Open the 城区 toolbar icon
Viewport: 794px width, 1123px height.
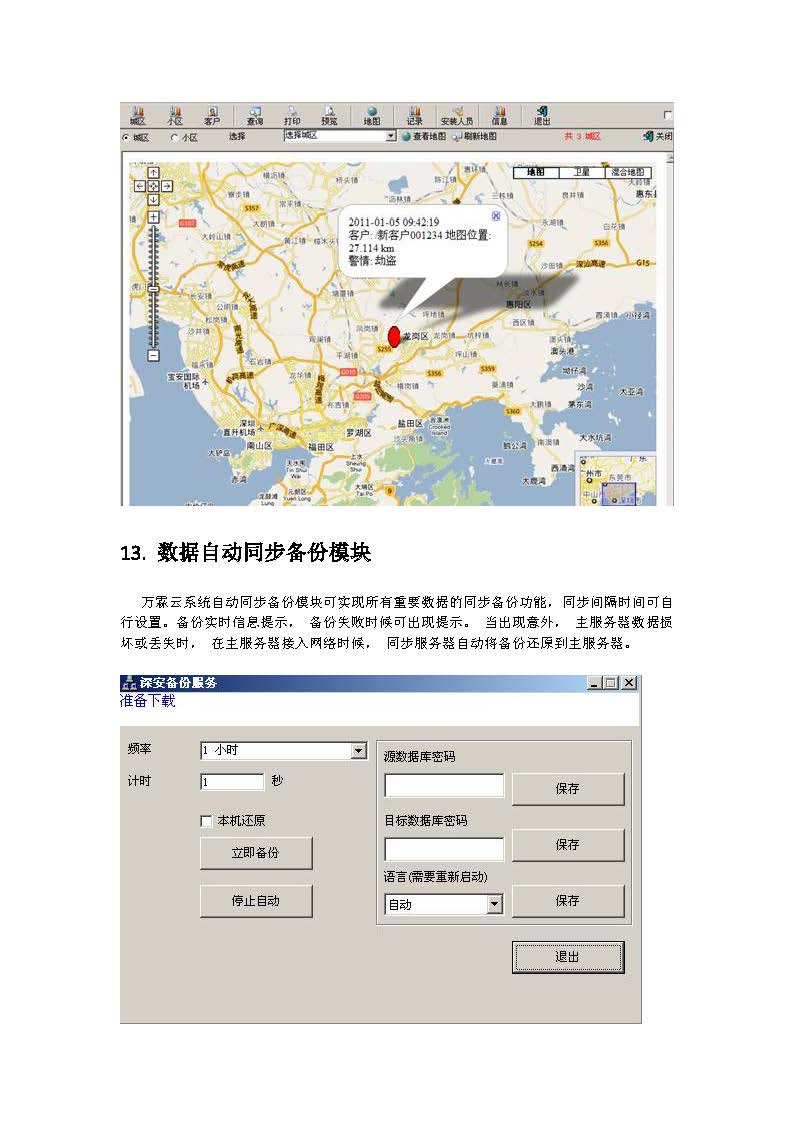point(137,116)
